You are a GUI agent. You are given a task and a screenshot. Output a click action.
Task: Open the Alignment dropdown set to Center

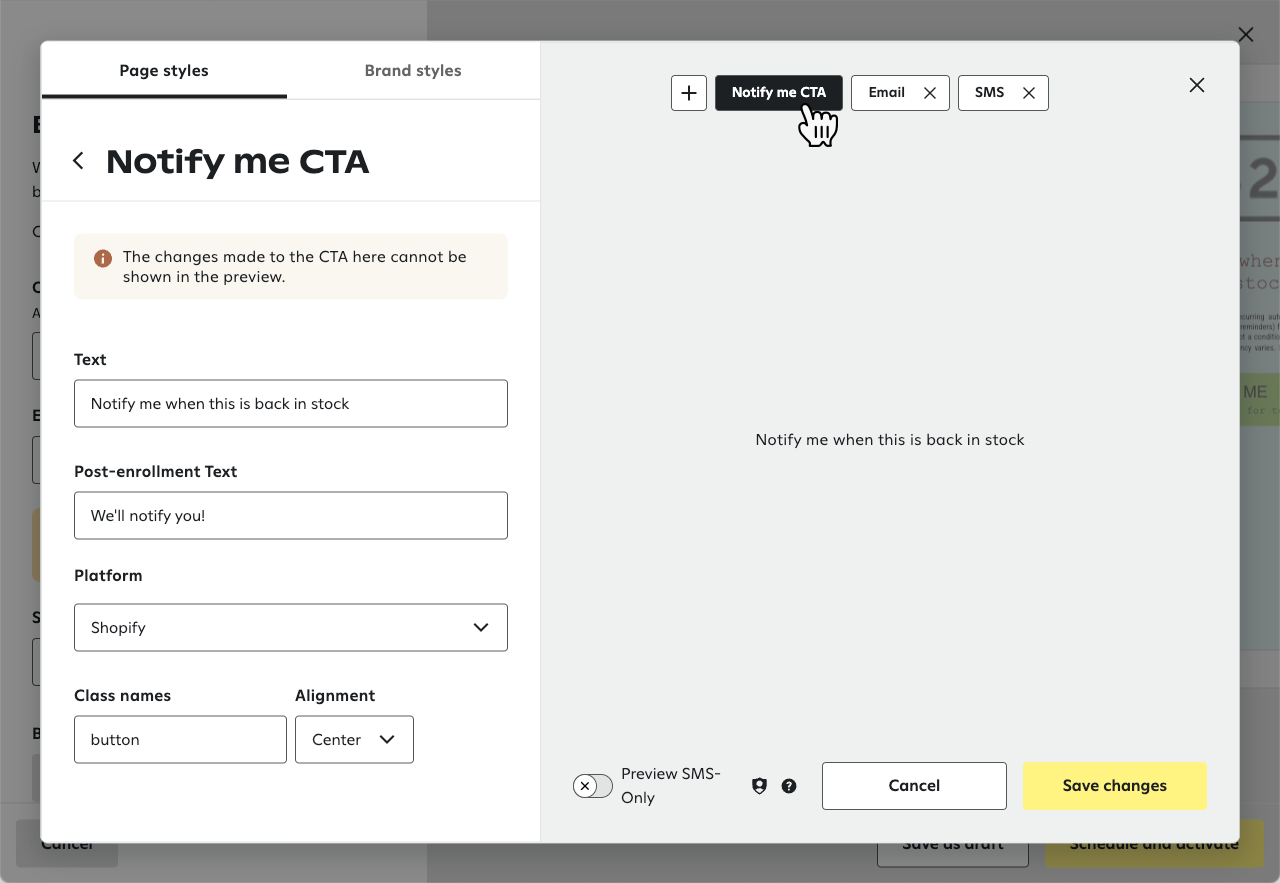point(354,739)
